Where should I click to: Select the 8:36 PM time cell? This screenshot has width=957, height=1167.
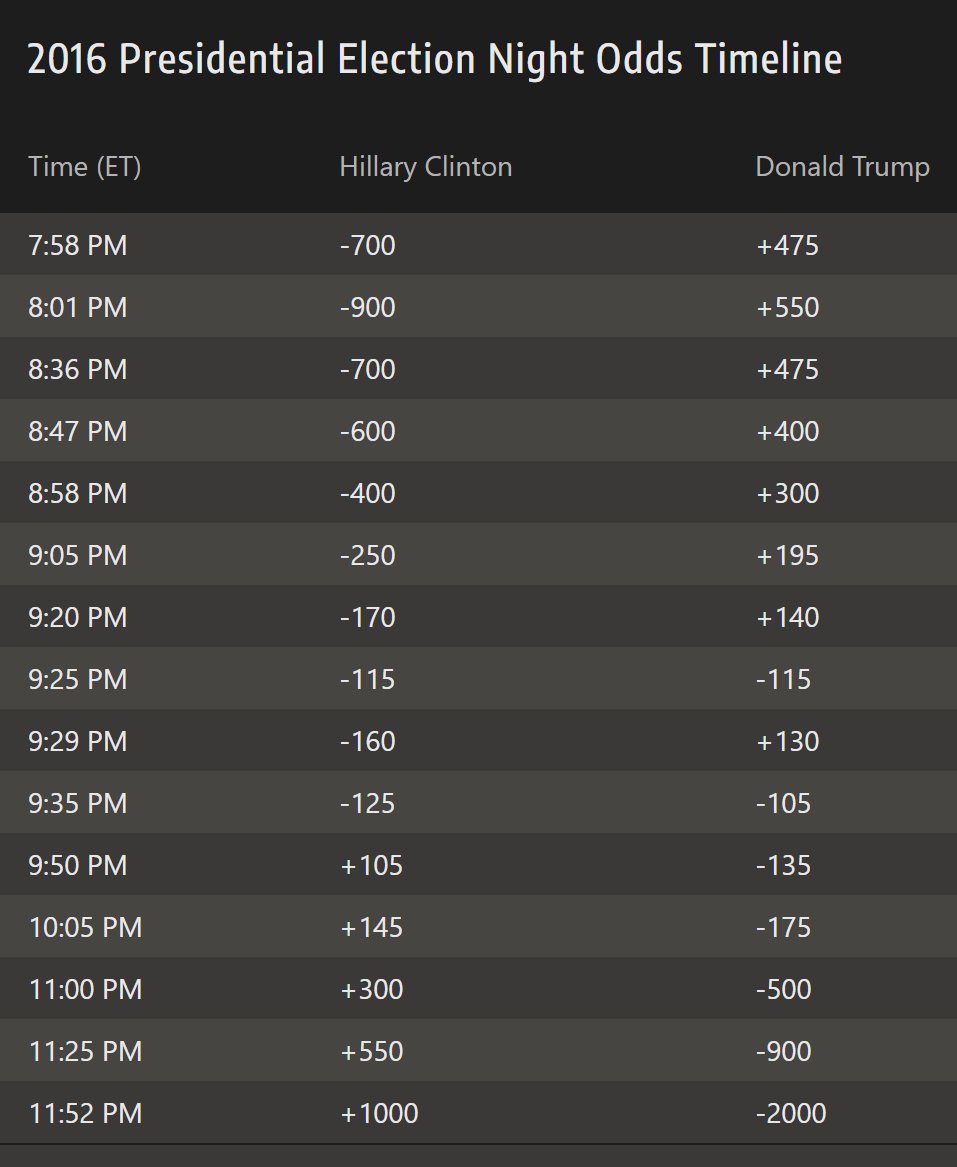click(78, 369)
